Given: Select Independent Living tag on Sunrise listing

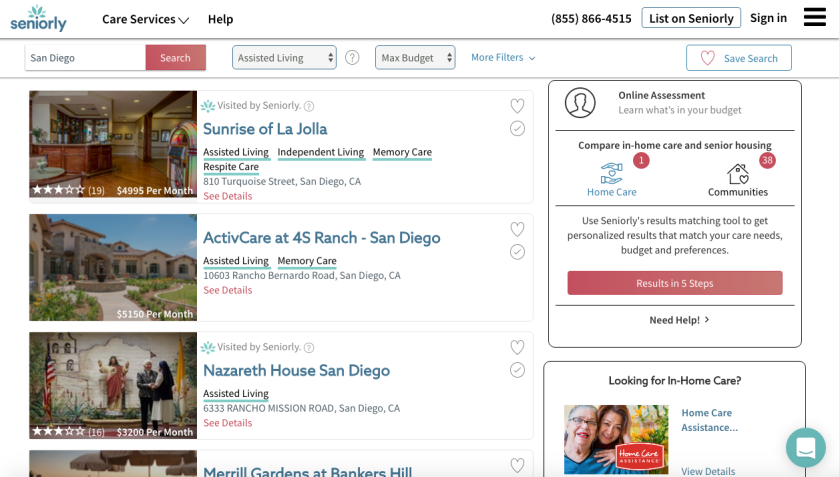Looking at the screenshot, I should [321, 153].
